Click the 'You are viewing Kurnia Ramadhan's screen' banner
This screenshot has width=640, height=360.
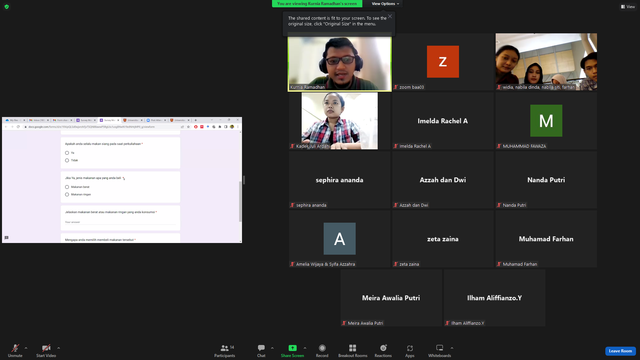[x=317, y=4]
